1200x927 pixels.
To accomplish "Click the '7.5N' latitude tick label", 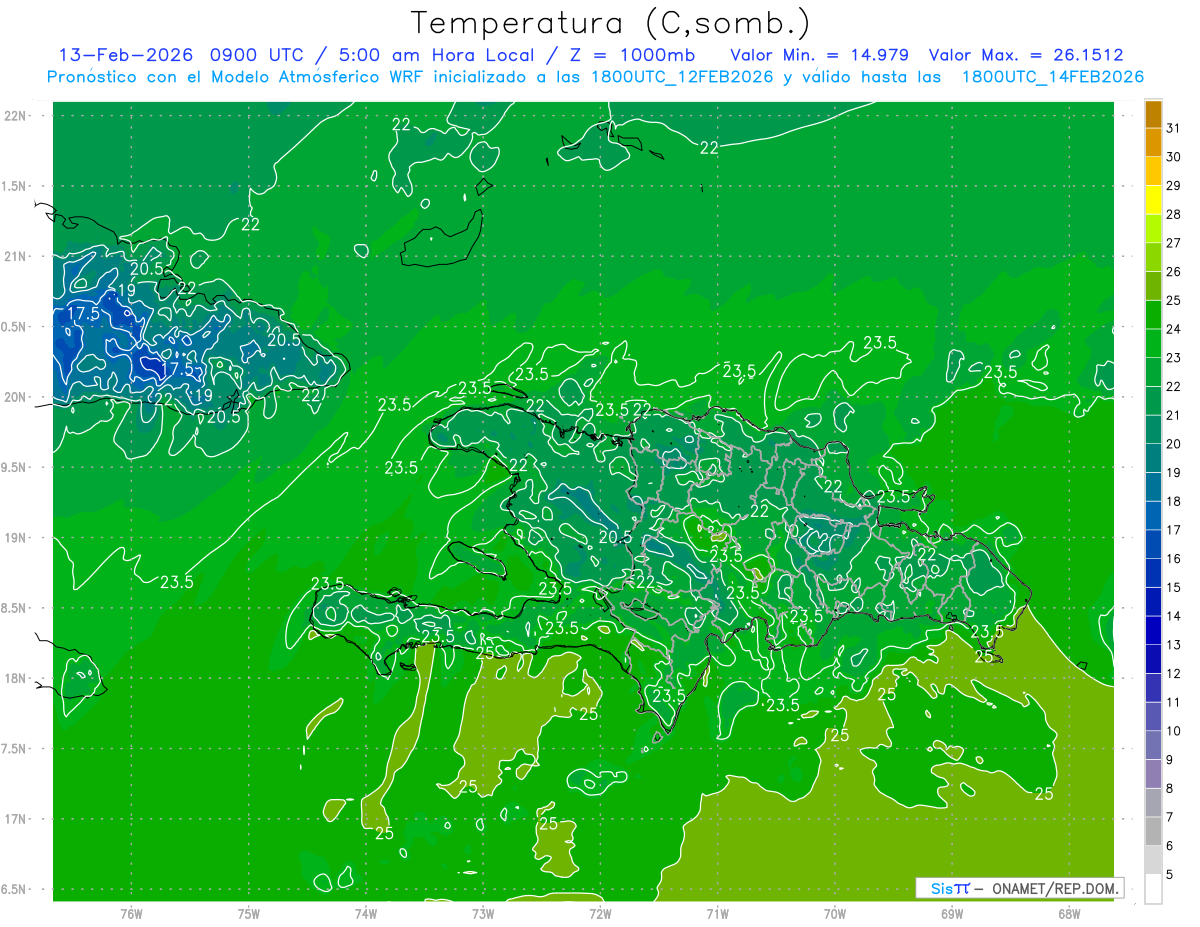I will click(x=15, y=749).
